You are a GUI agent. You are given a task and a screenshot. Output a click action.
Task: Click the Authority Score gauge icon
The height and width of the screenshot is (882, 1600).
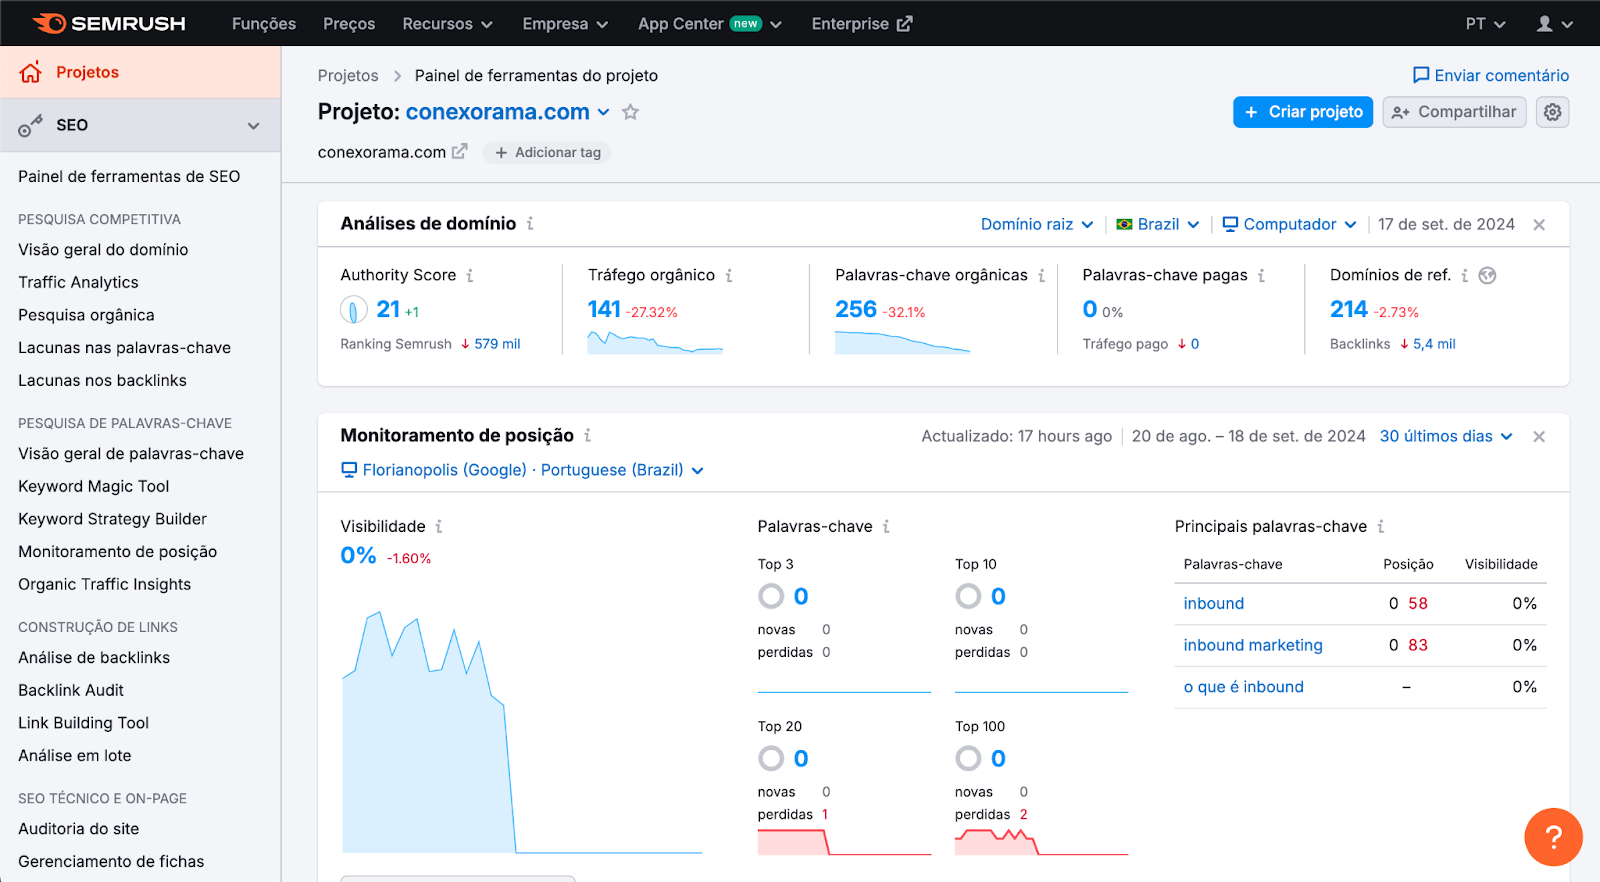point(354,310)
